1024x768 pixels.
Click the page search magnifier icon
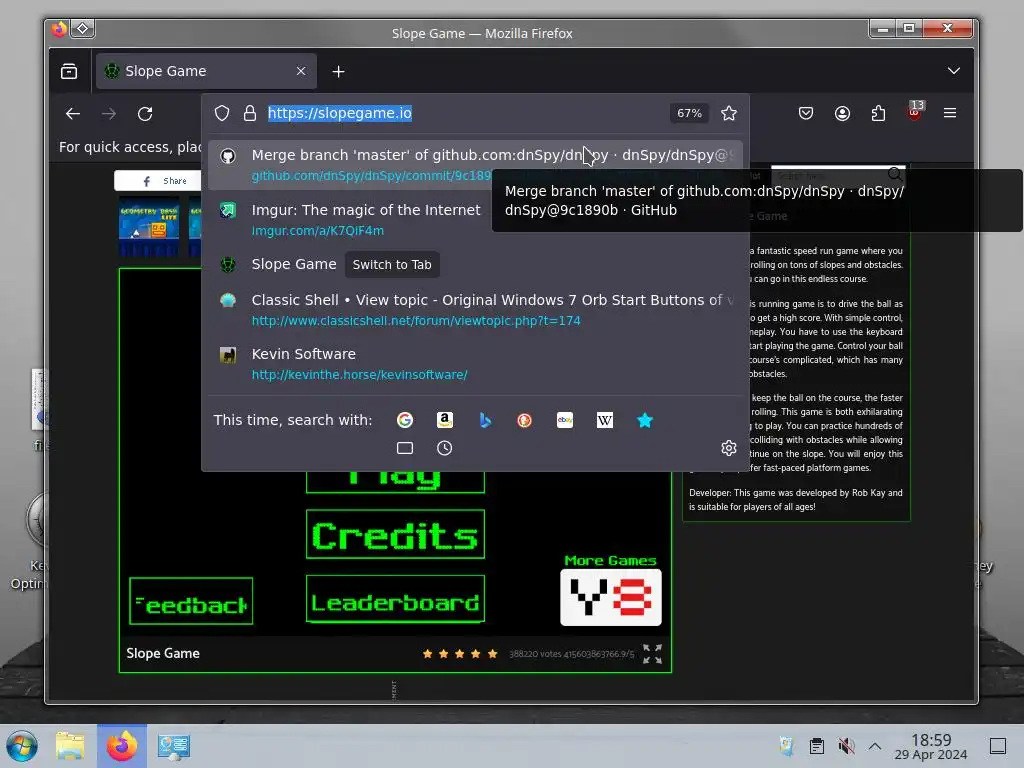[895, 174]
